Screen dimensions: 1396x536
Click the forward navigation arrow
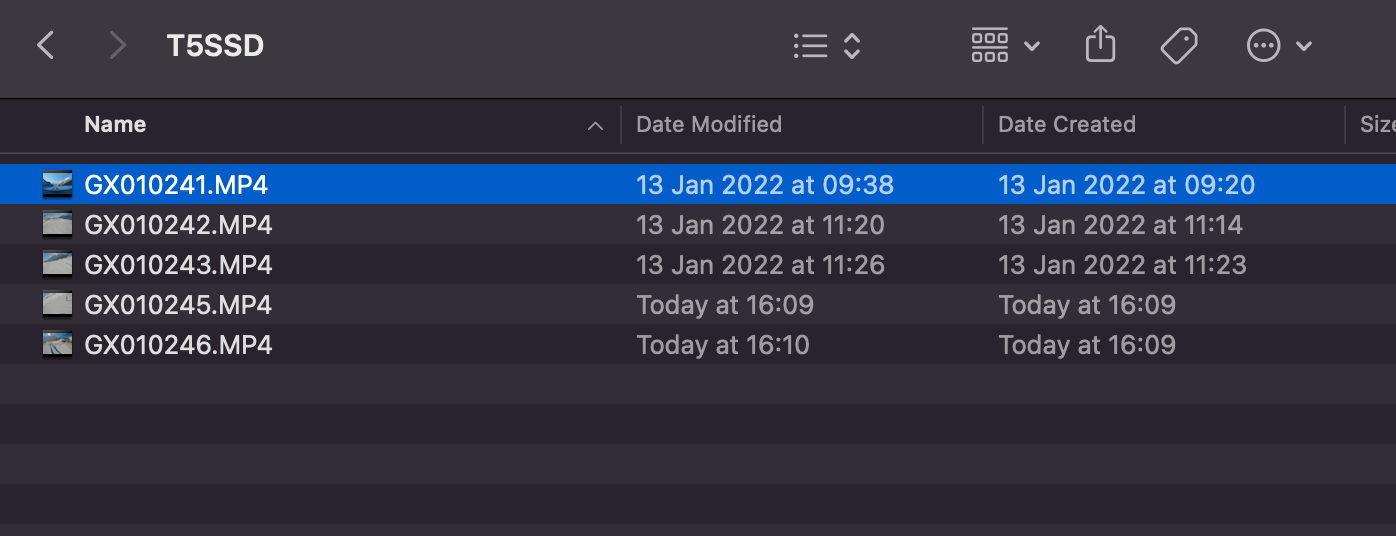(x=118, y=45)
